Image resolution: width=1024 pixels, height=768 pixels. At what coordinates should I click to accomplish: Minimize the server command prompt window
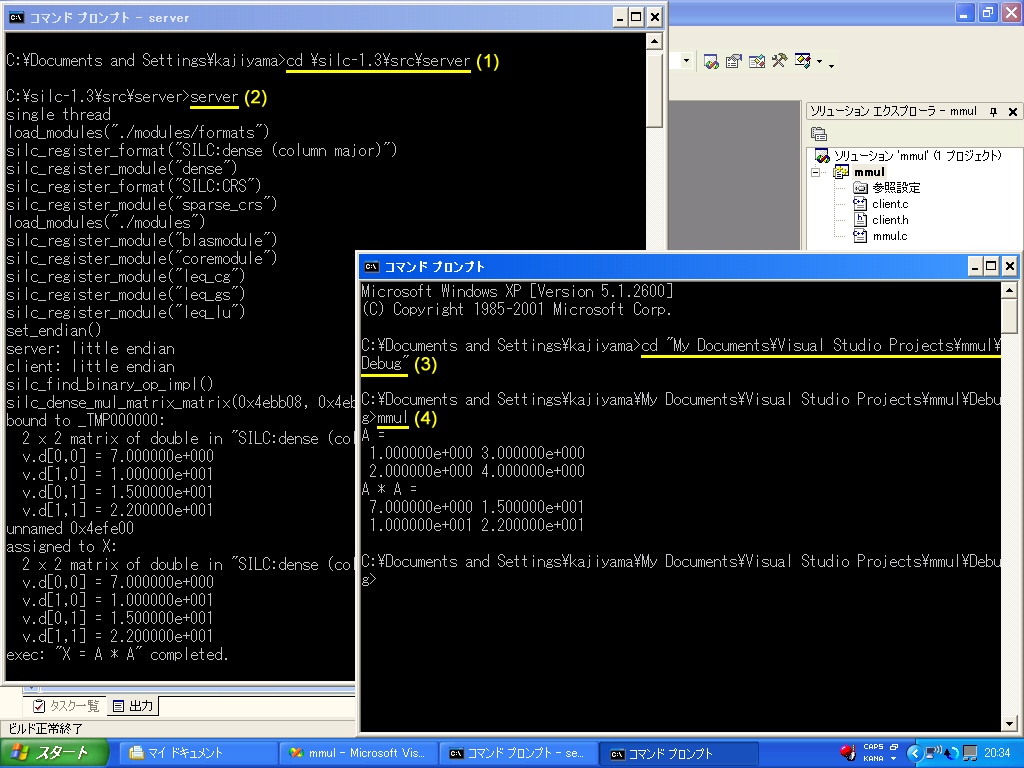[619, 18]
